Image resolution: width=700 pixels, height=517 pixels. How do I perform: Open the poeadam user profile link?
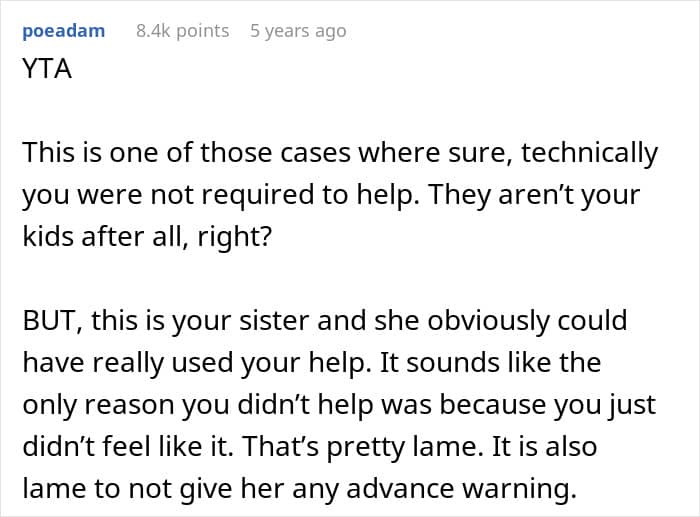(64, 31)
